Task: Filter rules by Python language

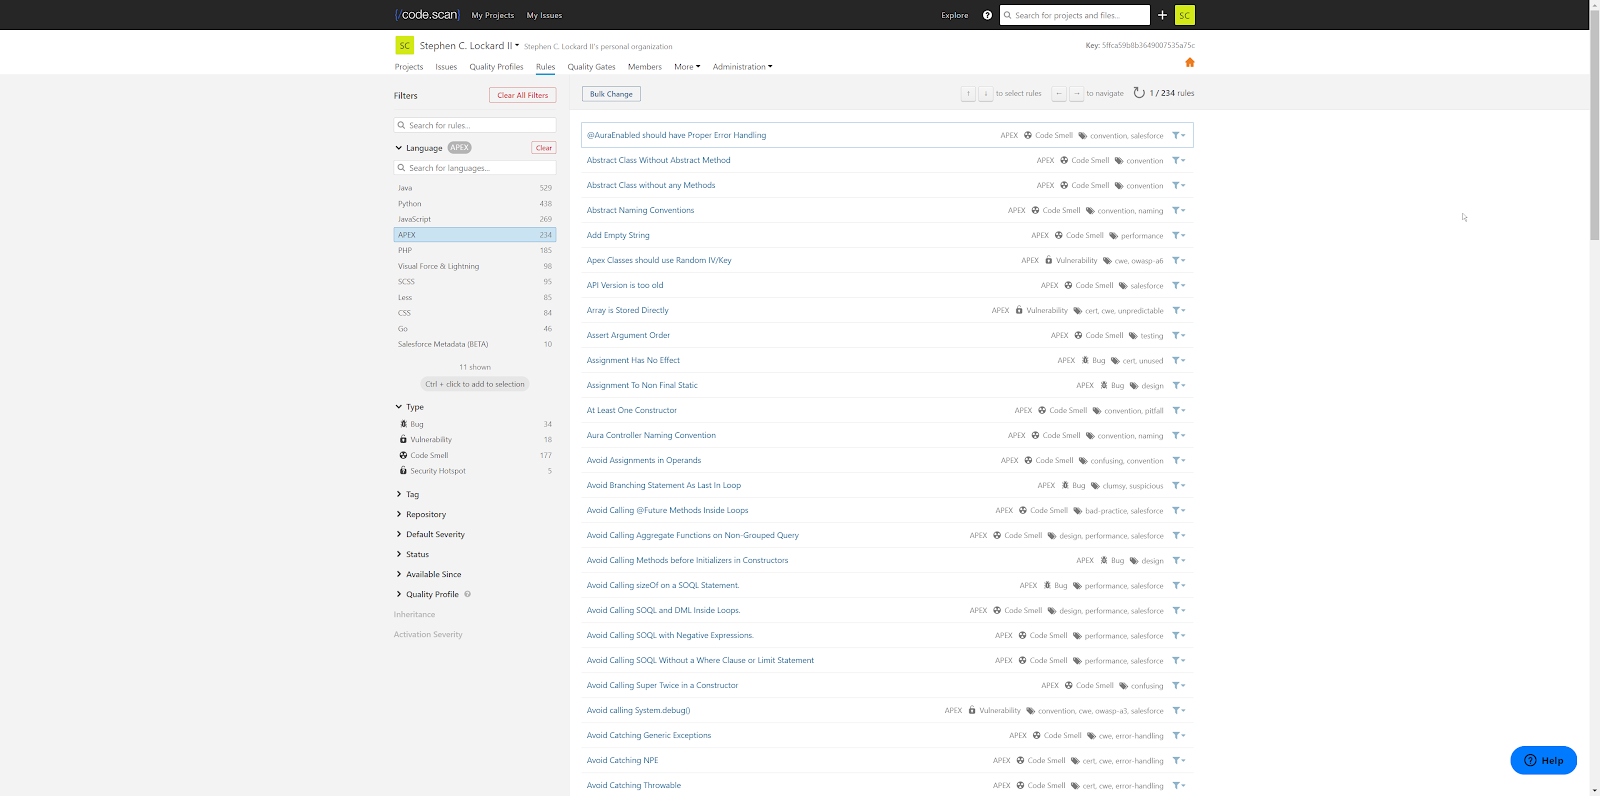Action: 475,204
